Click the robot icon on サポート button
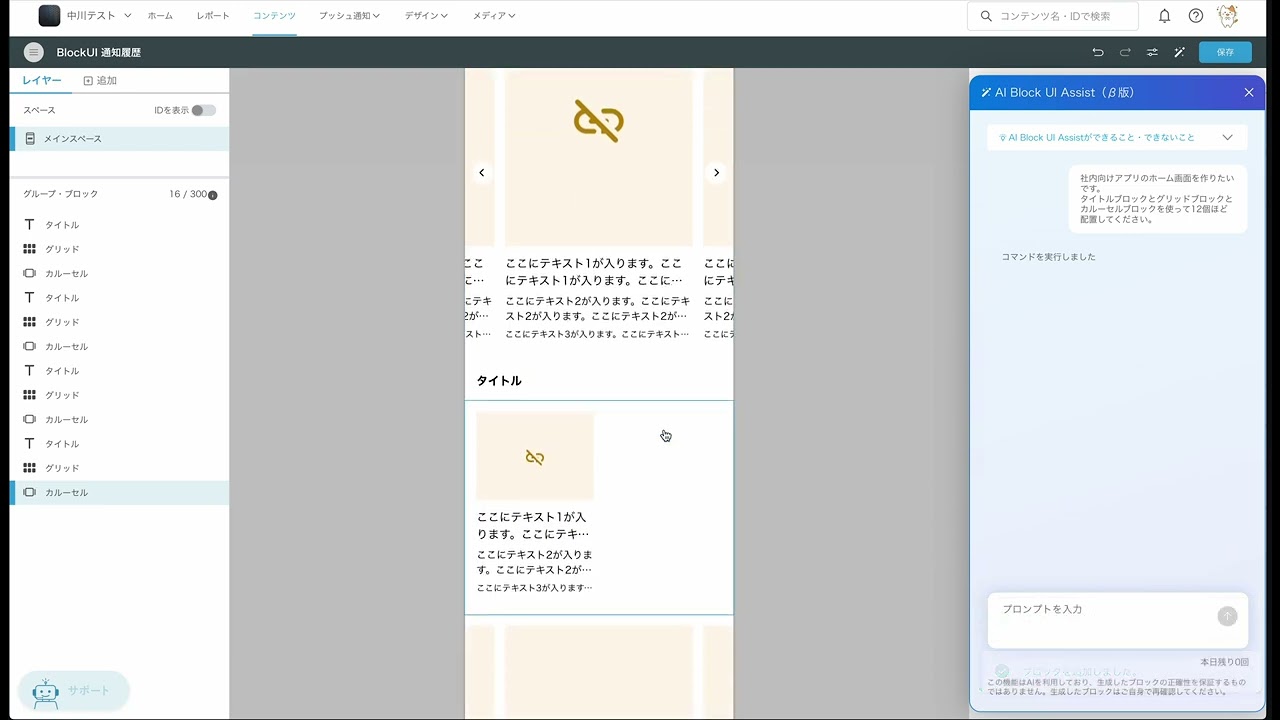The width and height of the screenshot is (1280, 720). point(45,692)
